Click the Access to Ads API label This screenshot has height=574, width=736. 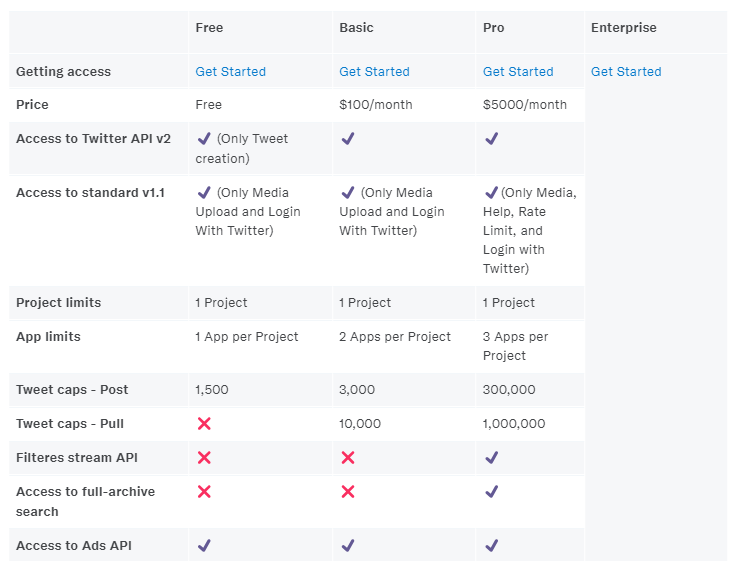74,545
